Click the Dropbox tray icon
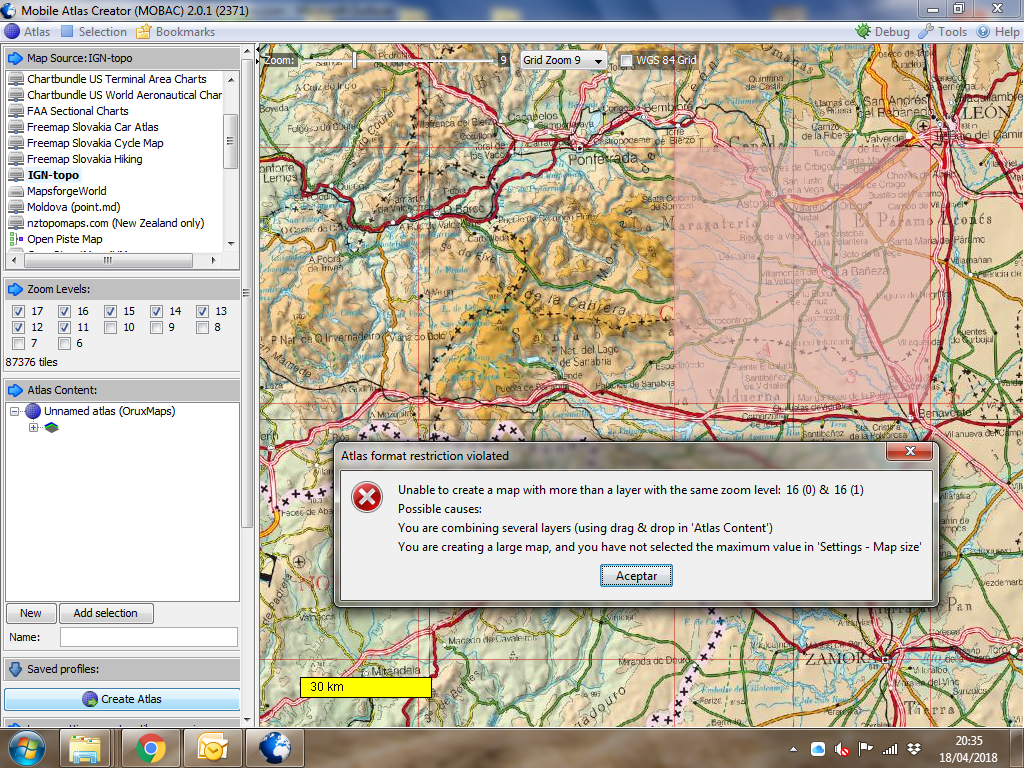 [x=914, y=749]
